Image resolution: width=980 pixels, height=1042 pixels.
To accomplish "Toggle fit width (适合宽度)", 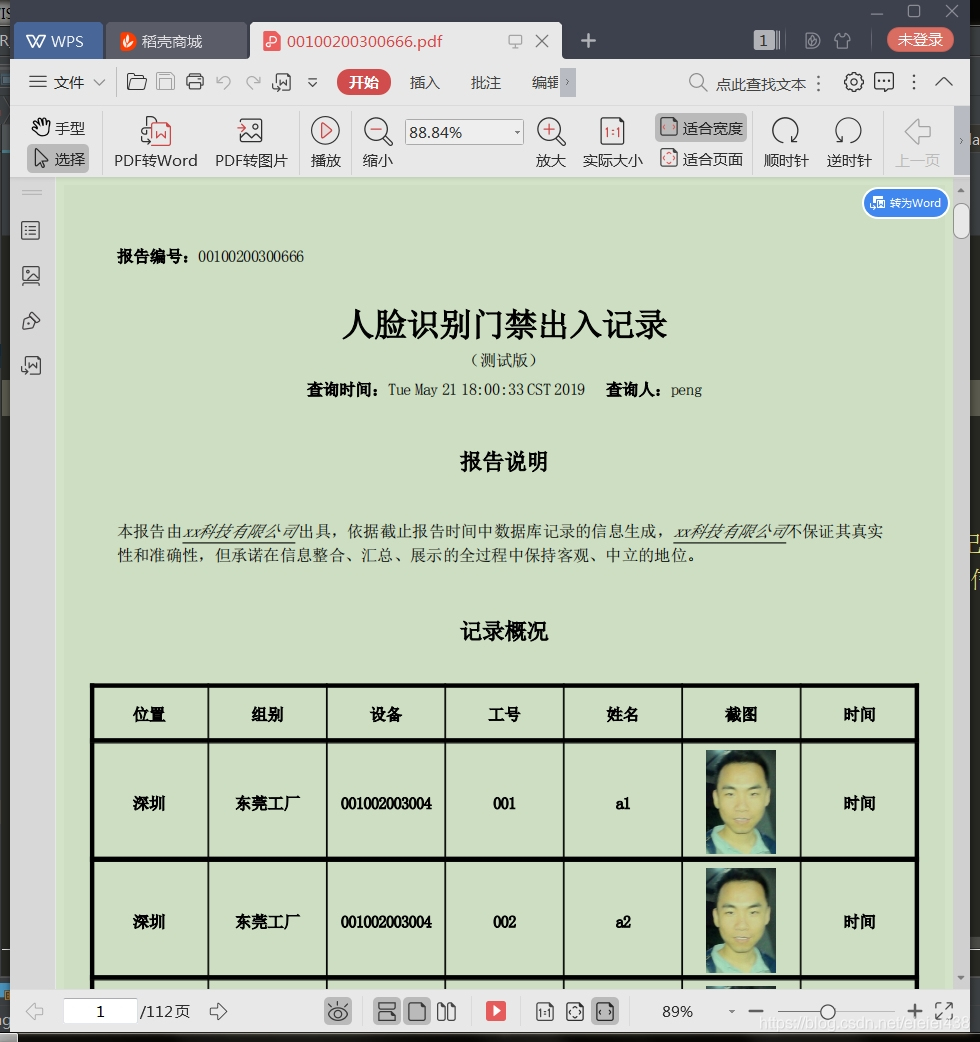I will click(x=702, y=128).
